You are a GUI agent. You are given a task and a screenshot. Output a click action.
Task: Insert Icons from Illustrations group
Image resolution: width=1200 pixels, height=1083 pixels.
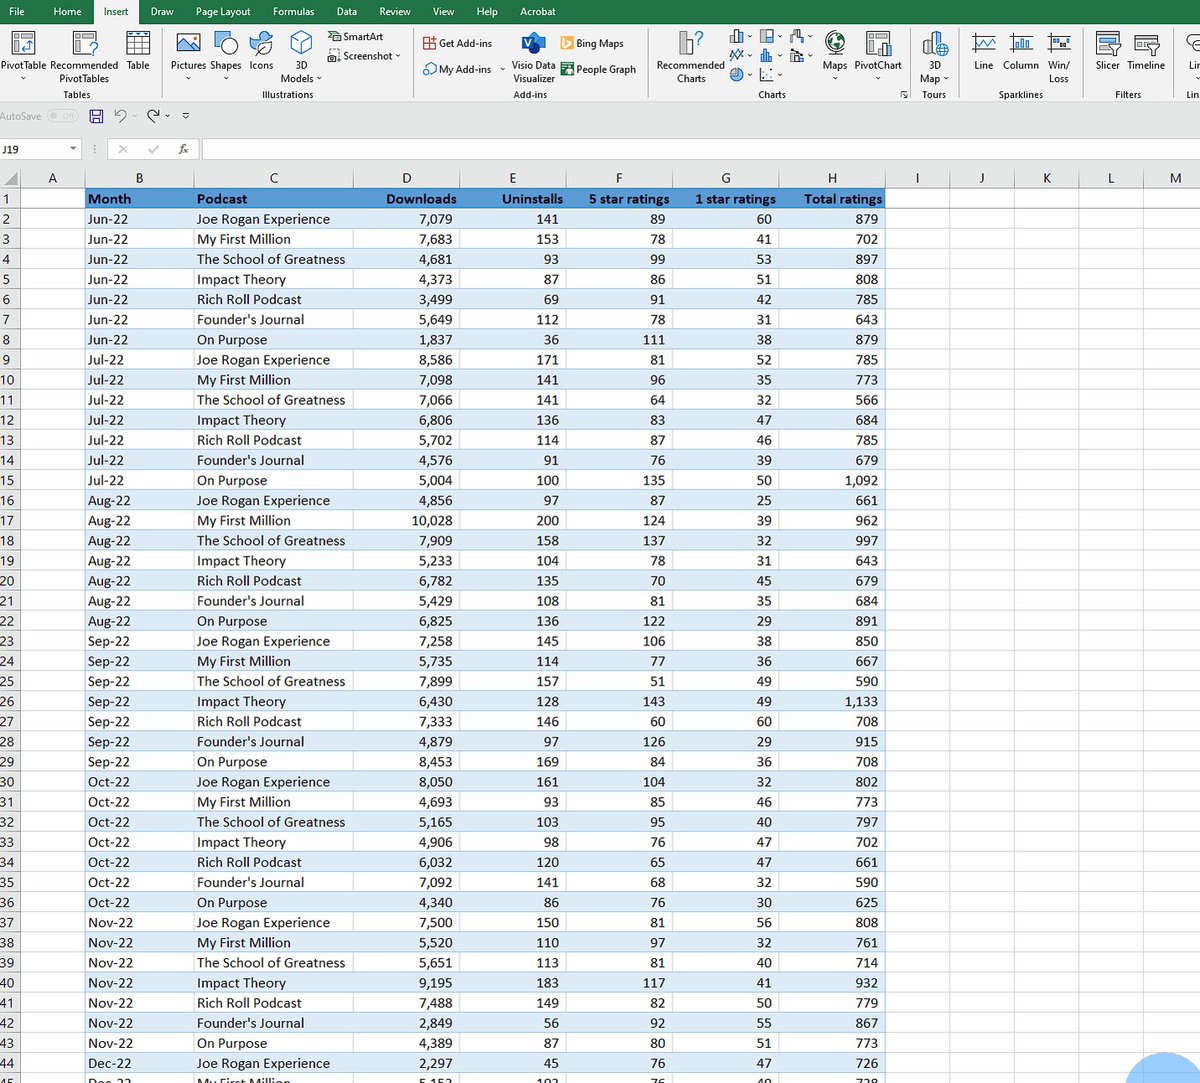(x=261, y=52)
